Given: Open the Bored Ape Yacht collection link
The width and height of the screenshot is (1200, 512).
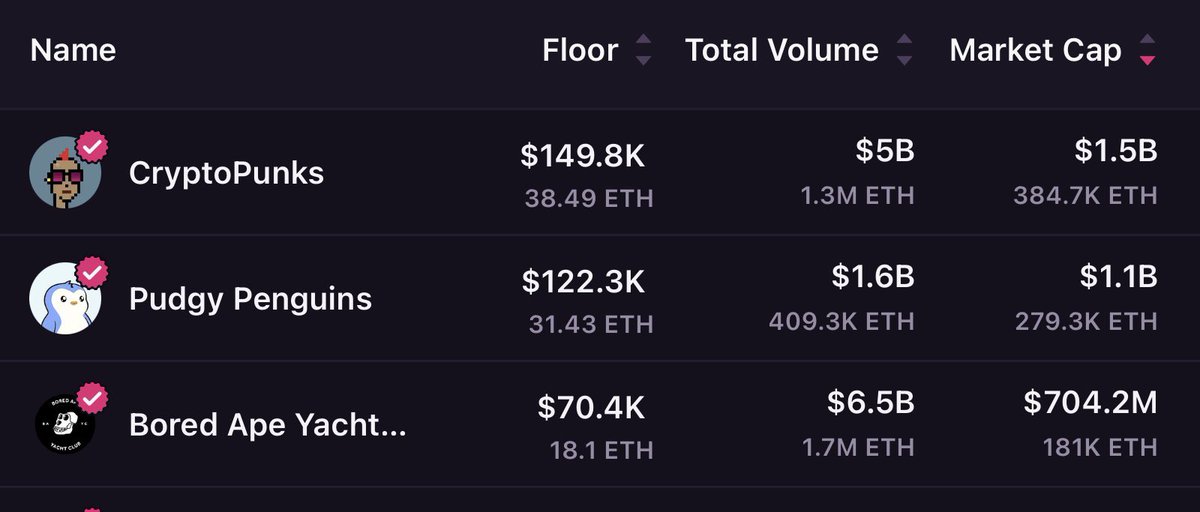Looking at the screenshot, I should pos(268,425).
